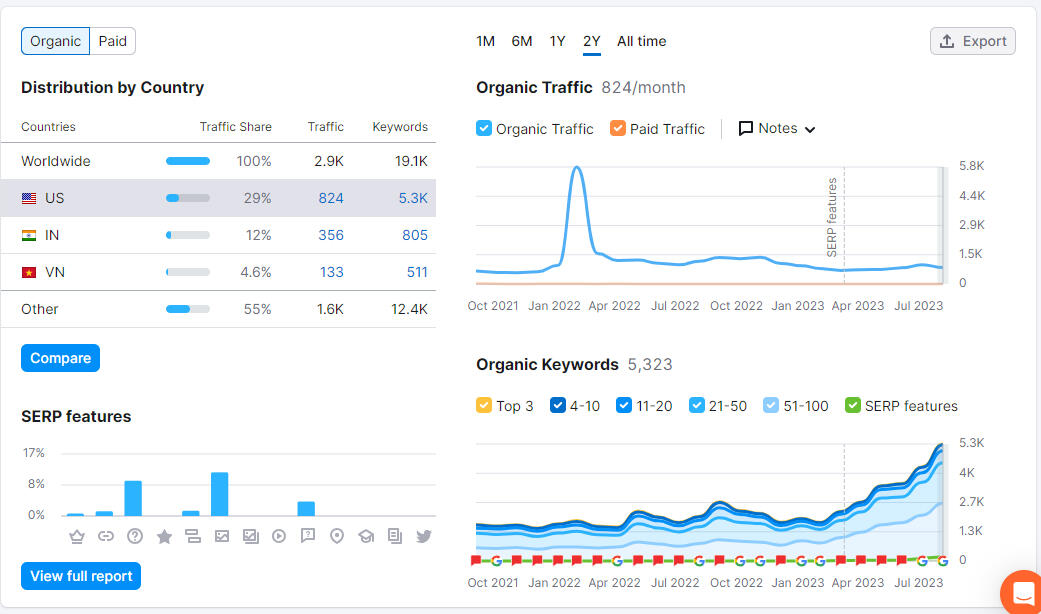
Task: Click the question mark circle SERP icon
Action: point(135,536)
